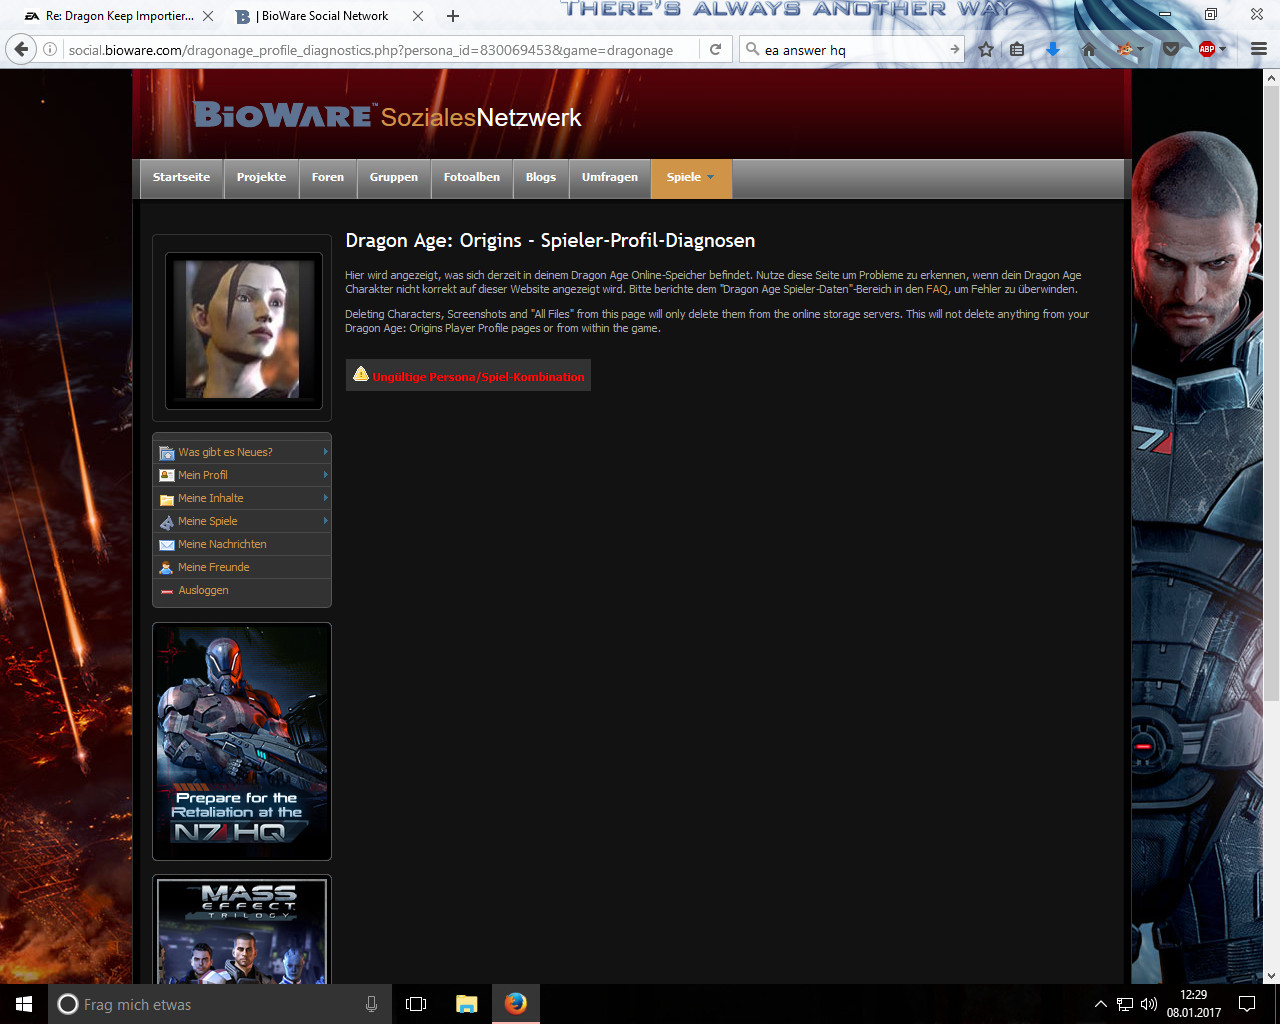Click the URL address field
This screenshot has width=1280, height=1024.
tap(371, 50)
